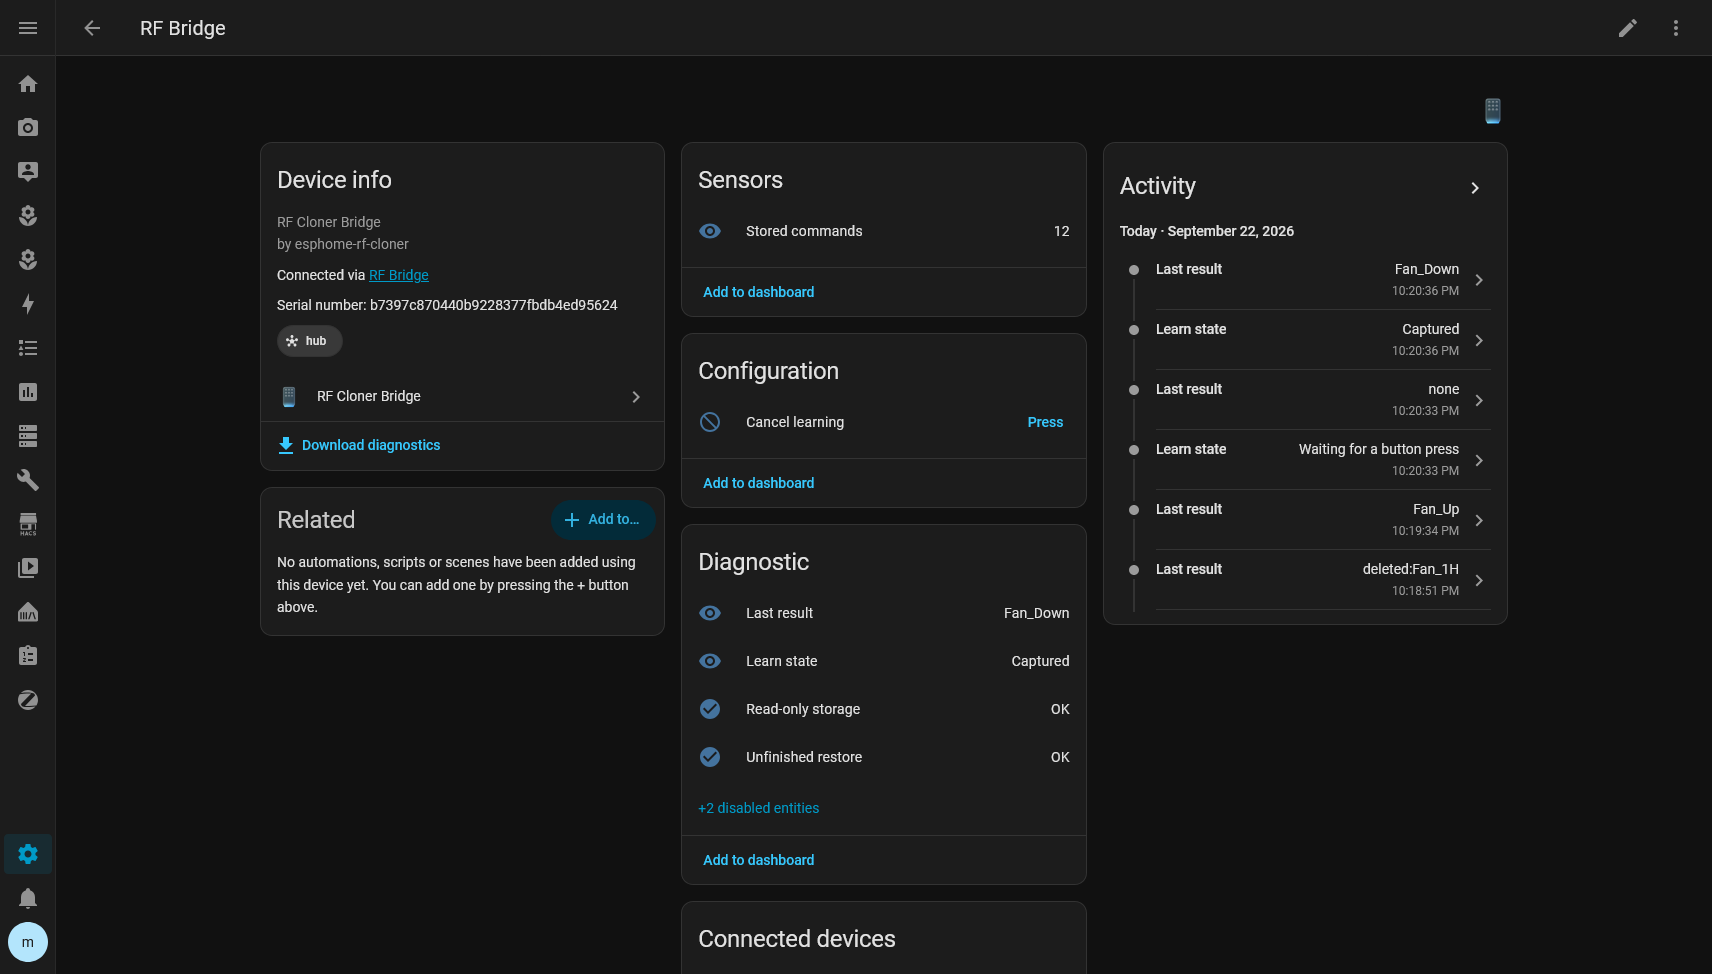Select the Stored commands value 12
Screen dimensions: 1712x974
[1062, 231]
